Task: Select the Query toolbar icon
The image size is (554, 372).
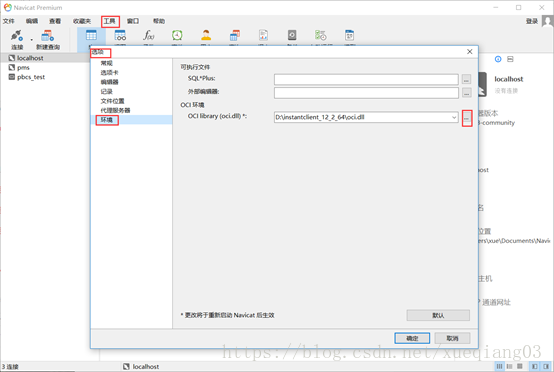Action: 235,35
